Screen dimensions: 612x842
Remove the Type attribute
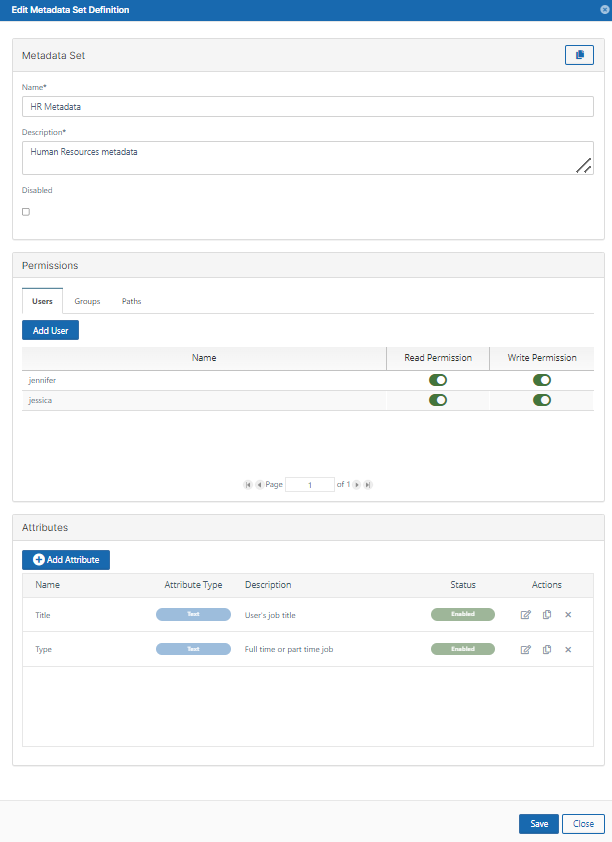[568, 650]
